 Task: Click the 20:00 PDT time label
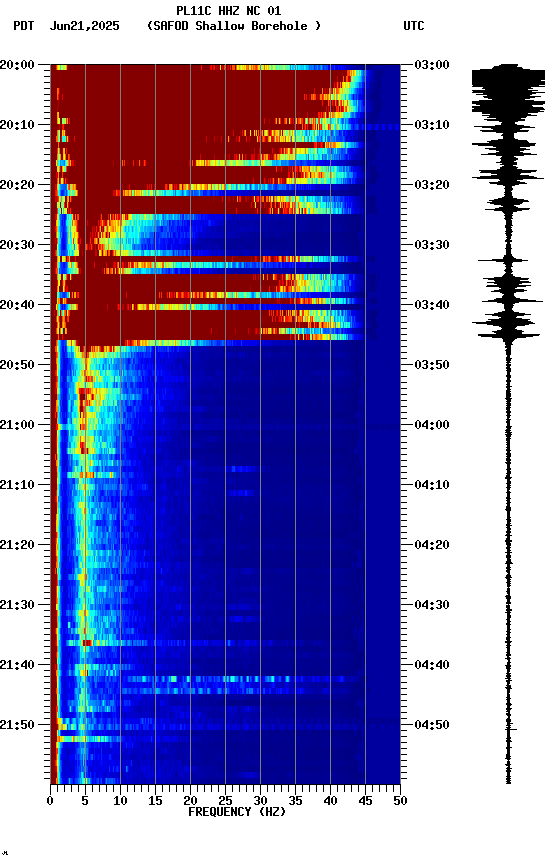click(17, 65)
